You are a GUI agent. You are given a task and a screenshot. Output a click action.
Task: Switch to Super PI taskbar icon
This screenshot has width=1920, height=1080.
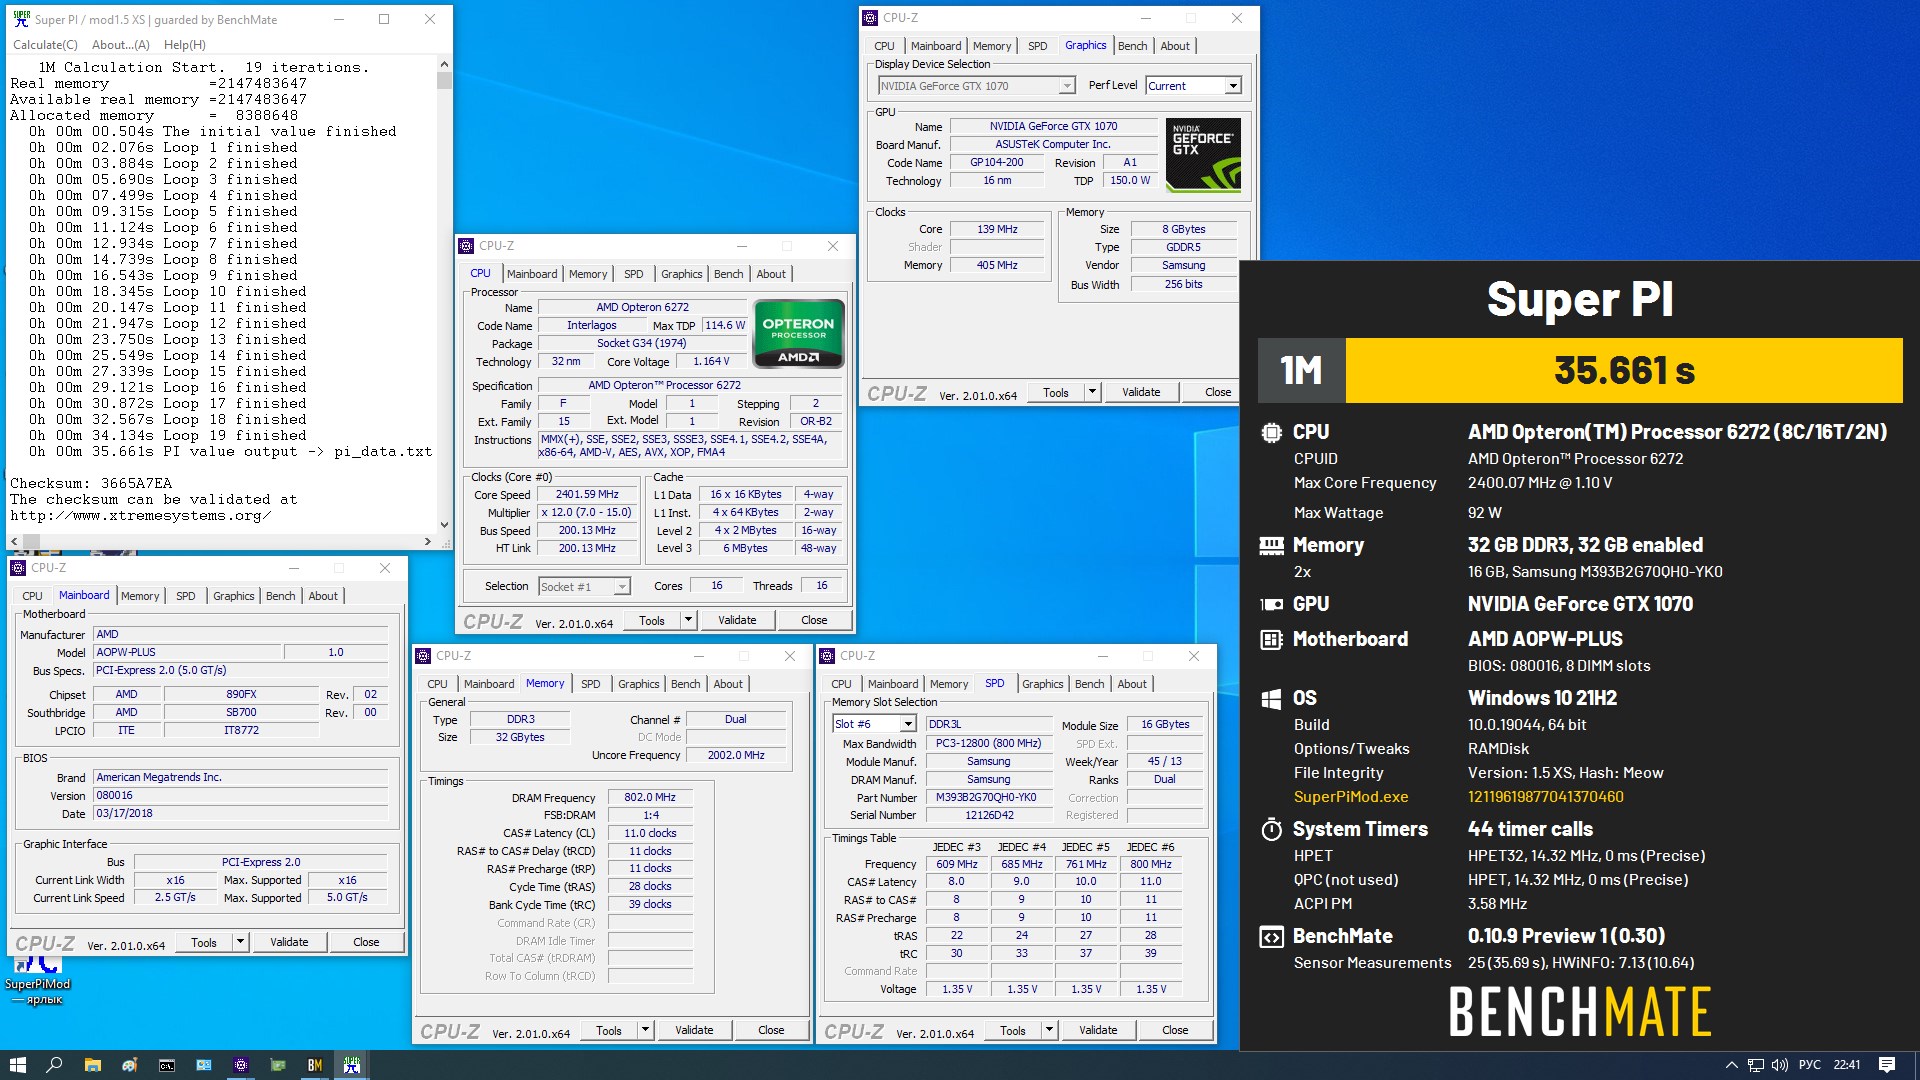click(x=352, y=1065)
